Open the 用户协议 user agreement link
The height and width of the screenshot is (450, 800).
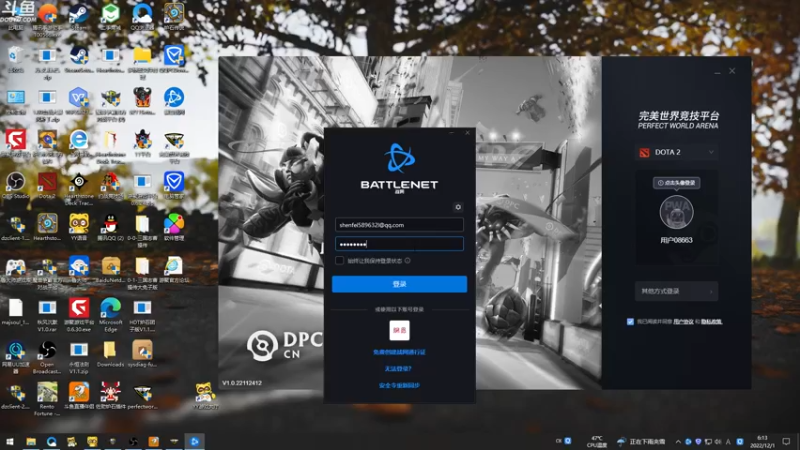point(683,322)
